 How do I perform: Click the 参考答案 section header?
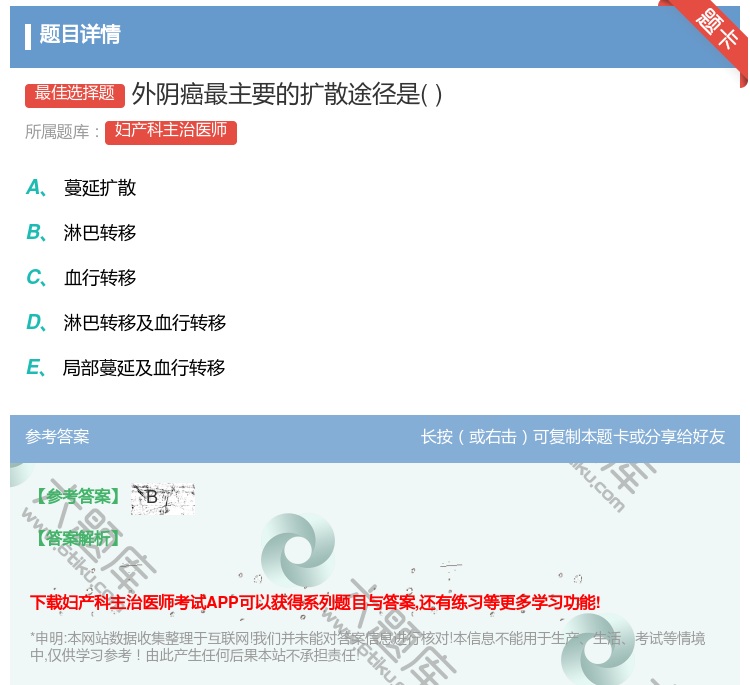point(57,436)
